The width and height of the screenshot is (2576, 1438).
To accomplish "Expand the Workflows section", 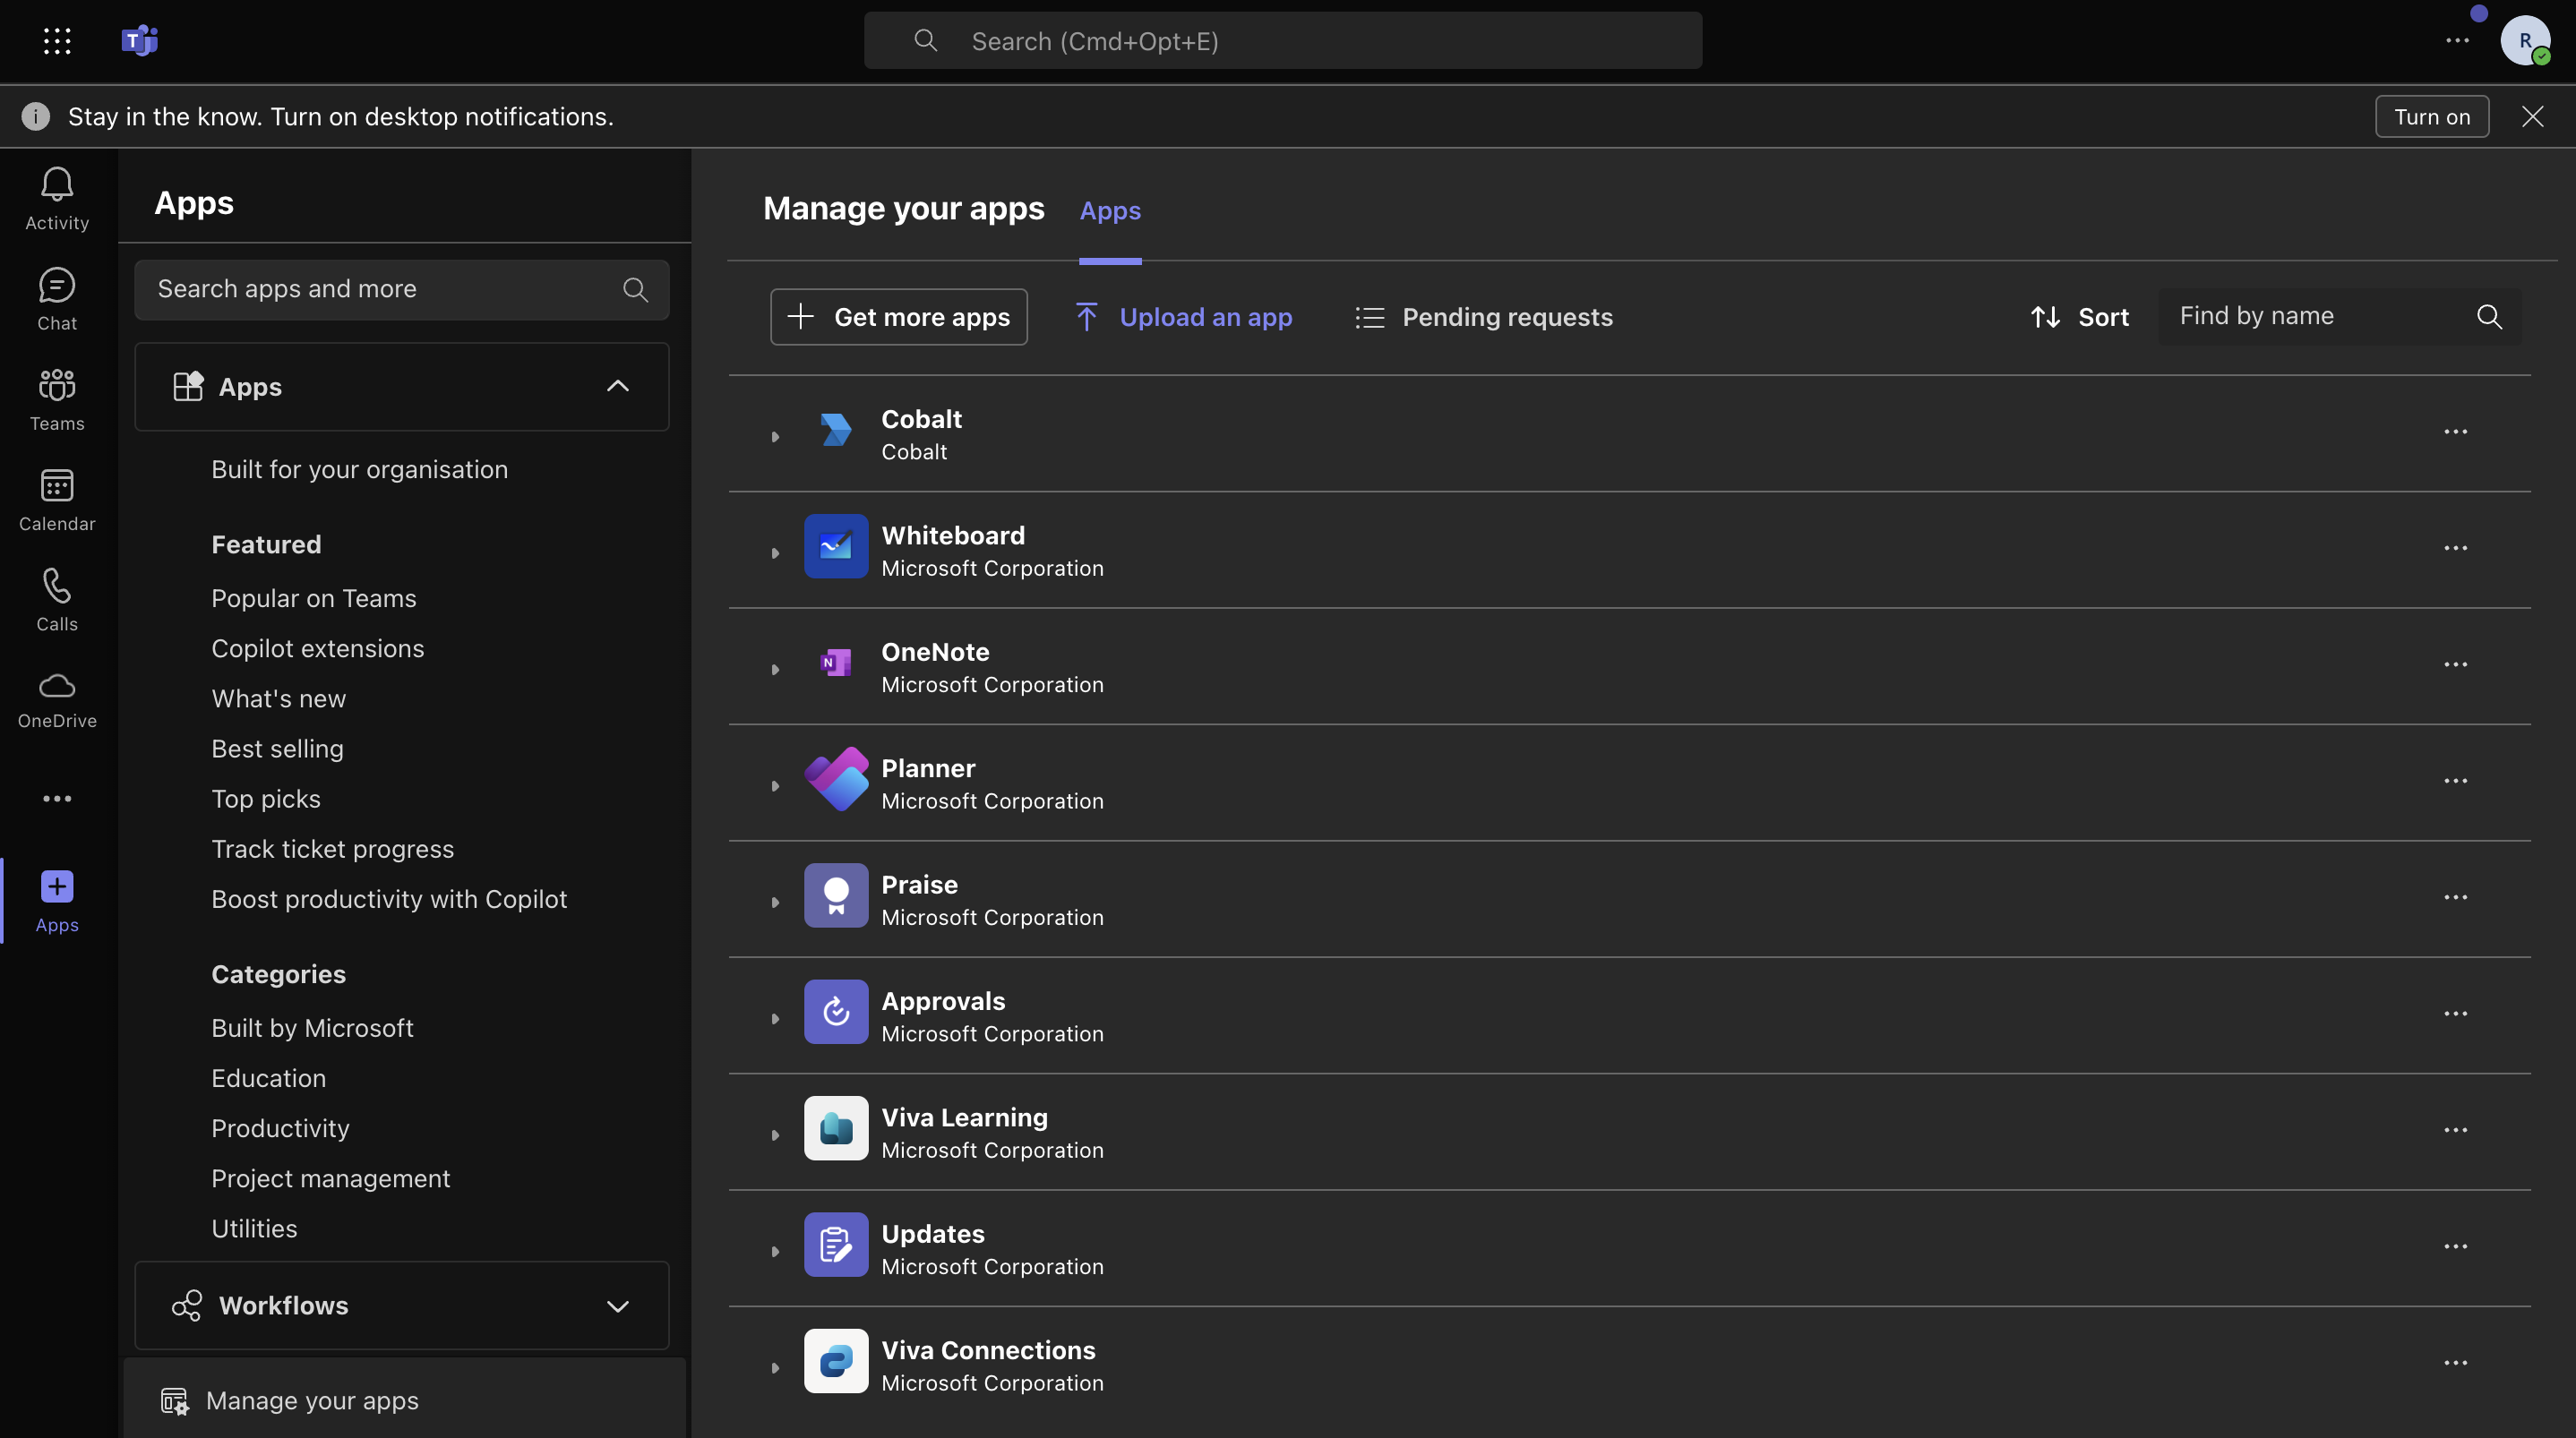I will click(x=617, y=1305).
